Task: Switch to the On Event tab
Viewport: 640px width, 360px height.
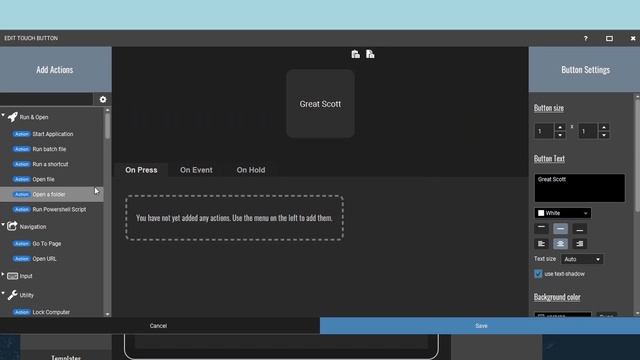Action: click(x=196, y=170)
